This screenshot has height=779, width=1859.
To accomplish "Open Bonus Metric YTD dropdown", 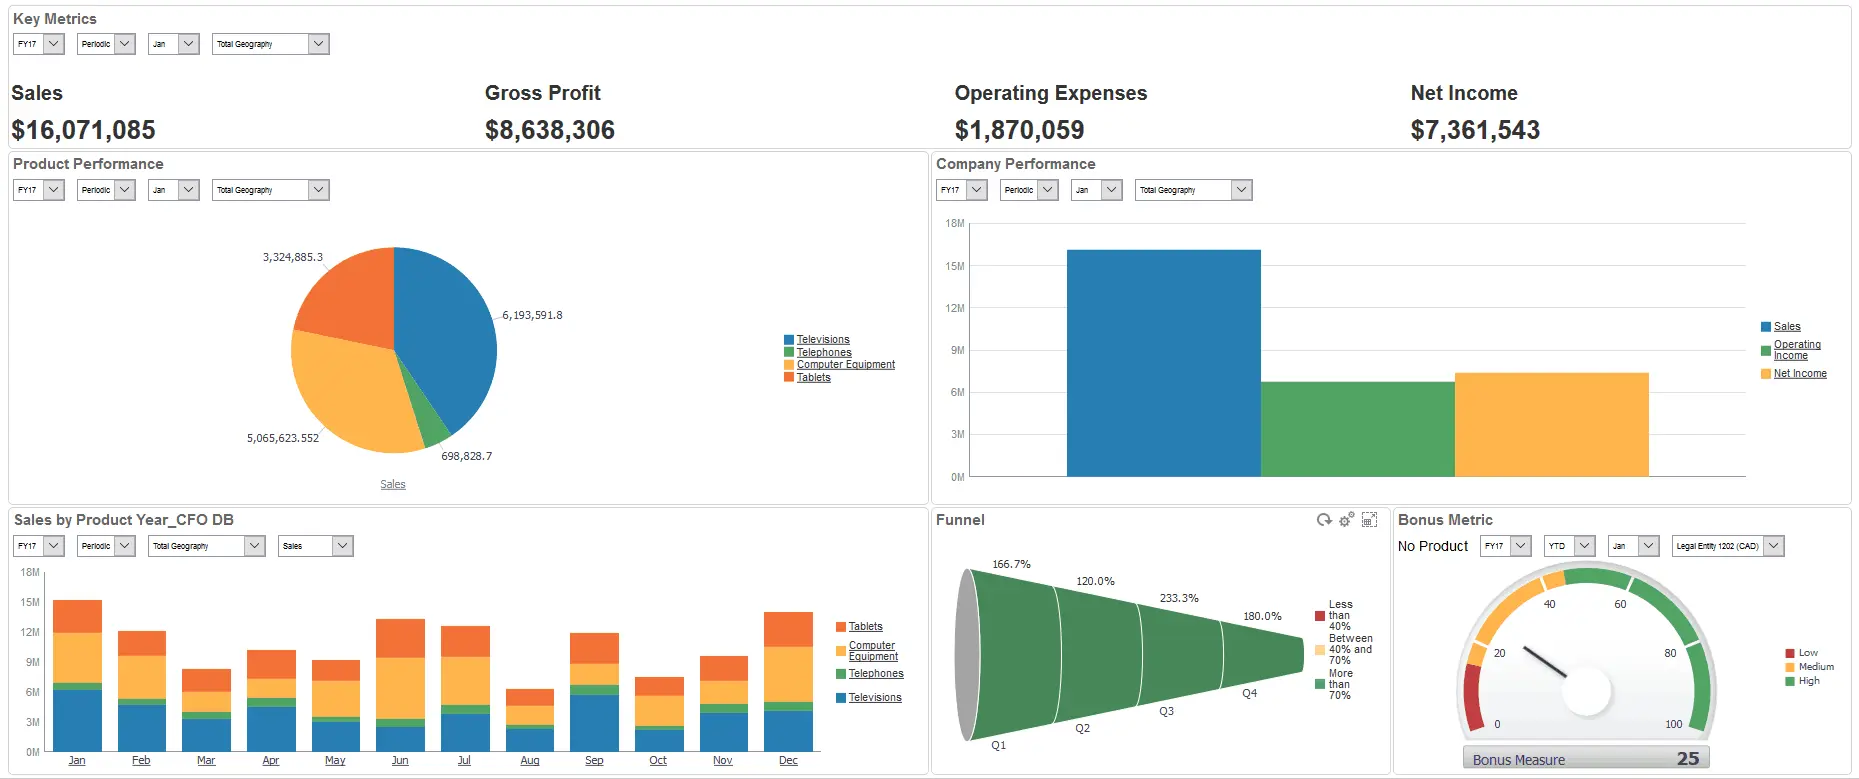I will coord(1570,546).
